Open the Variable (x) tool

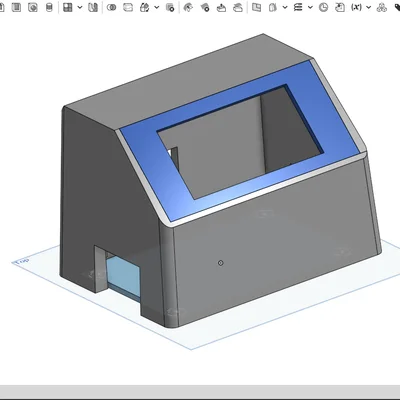click(356, 7)
